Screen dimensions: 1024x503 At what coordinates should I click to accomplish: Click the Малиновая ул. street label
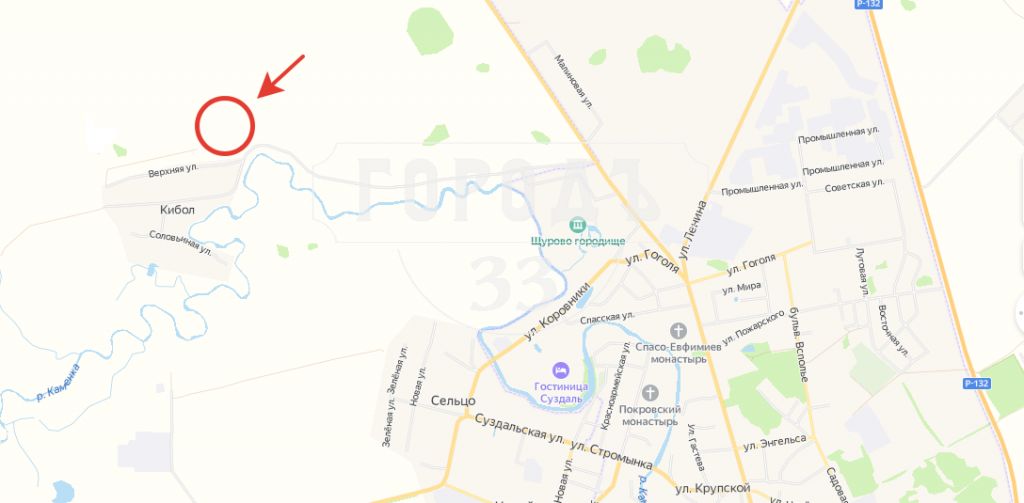coord(573,82)
